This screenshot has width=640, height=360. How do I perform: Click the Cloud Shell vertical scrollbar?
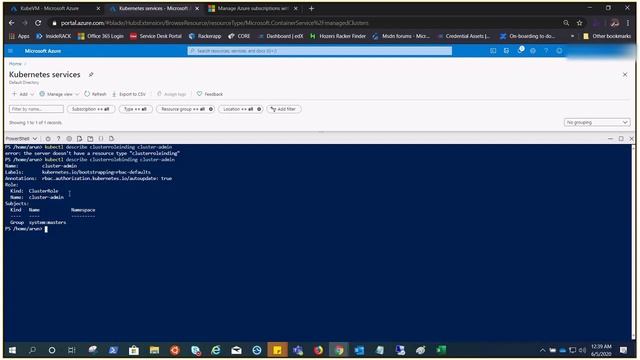pyautogui.click(x=633, y=241)
